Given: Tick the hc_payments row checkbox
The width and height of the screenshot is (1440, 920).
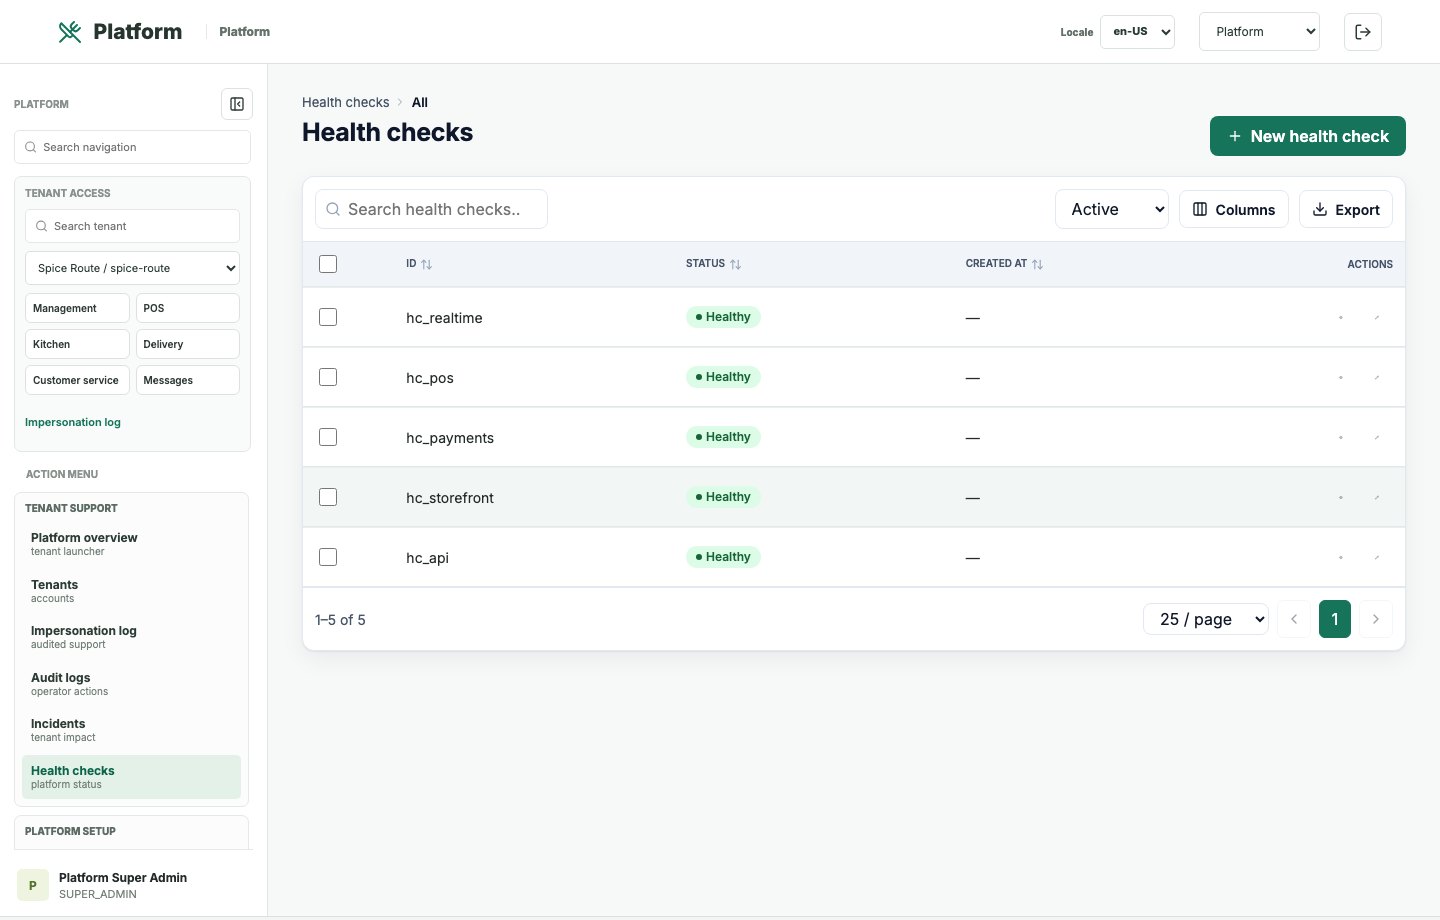Looking at the screenshot, I should click(328, 437).
